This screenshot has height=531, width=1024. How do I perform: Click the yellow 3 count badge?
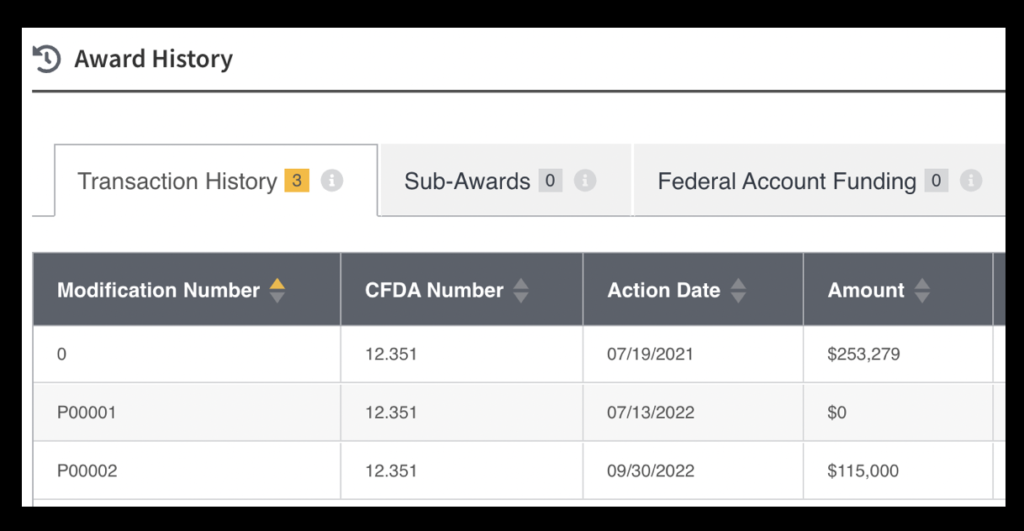[296, 180]
